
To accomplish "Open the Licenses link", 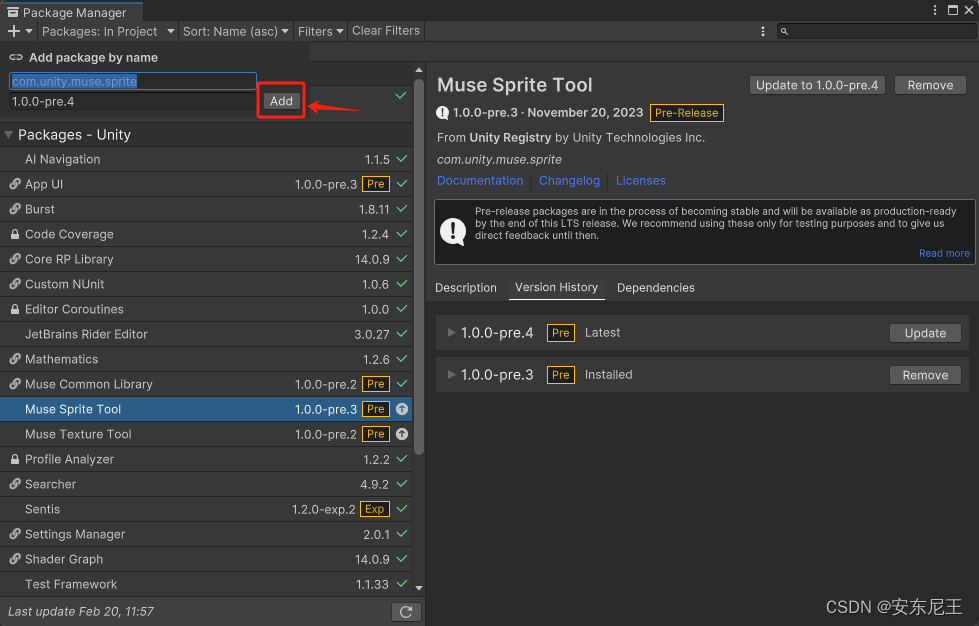I will [x=641, y=180].
